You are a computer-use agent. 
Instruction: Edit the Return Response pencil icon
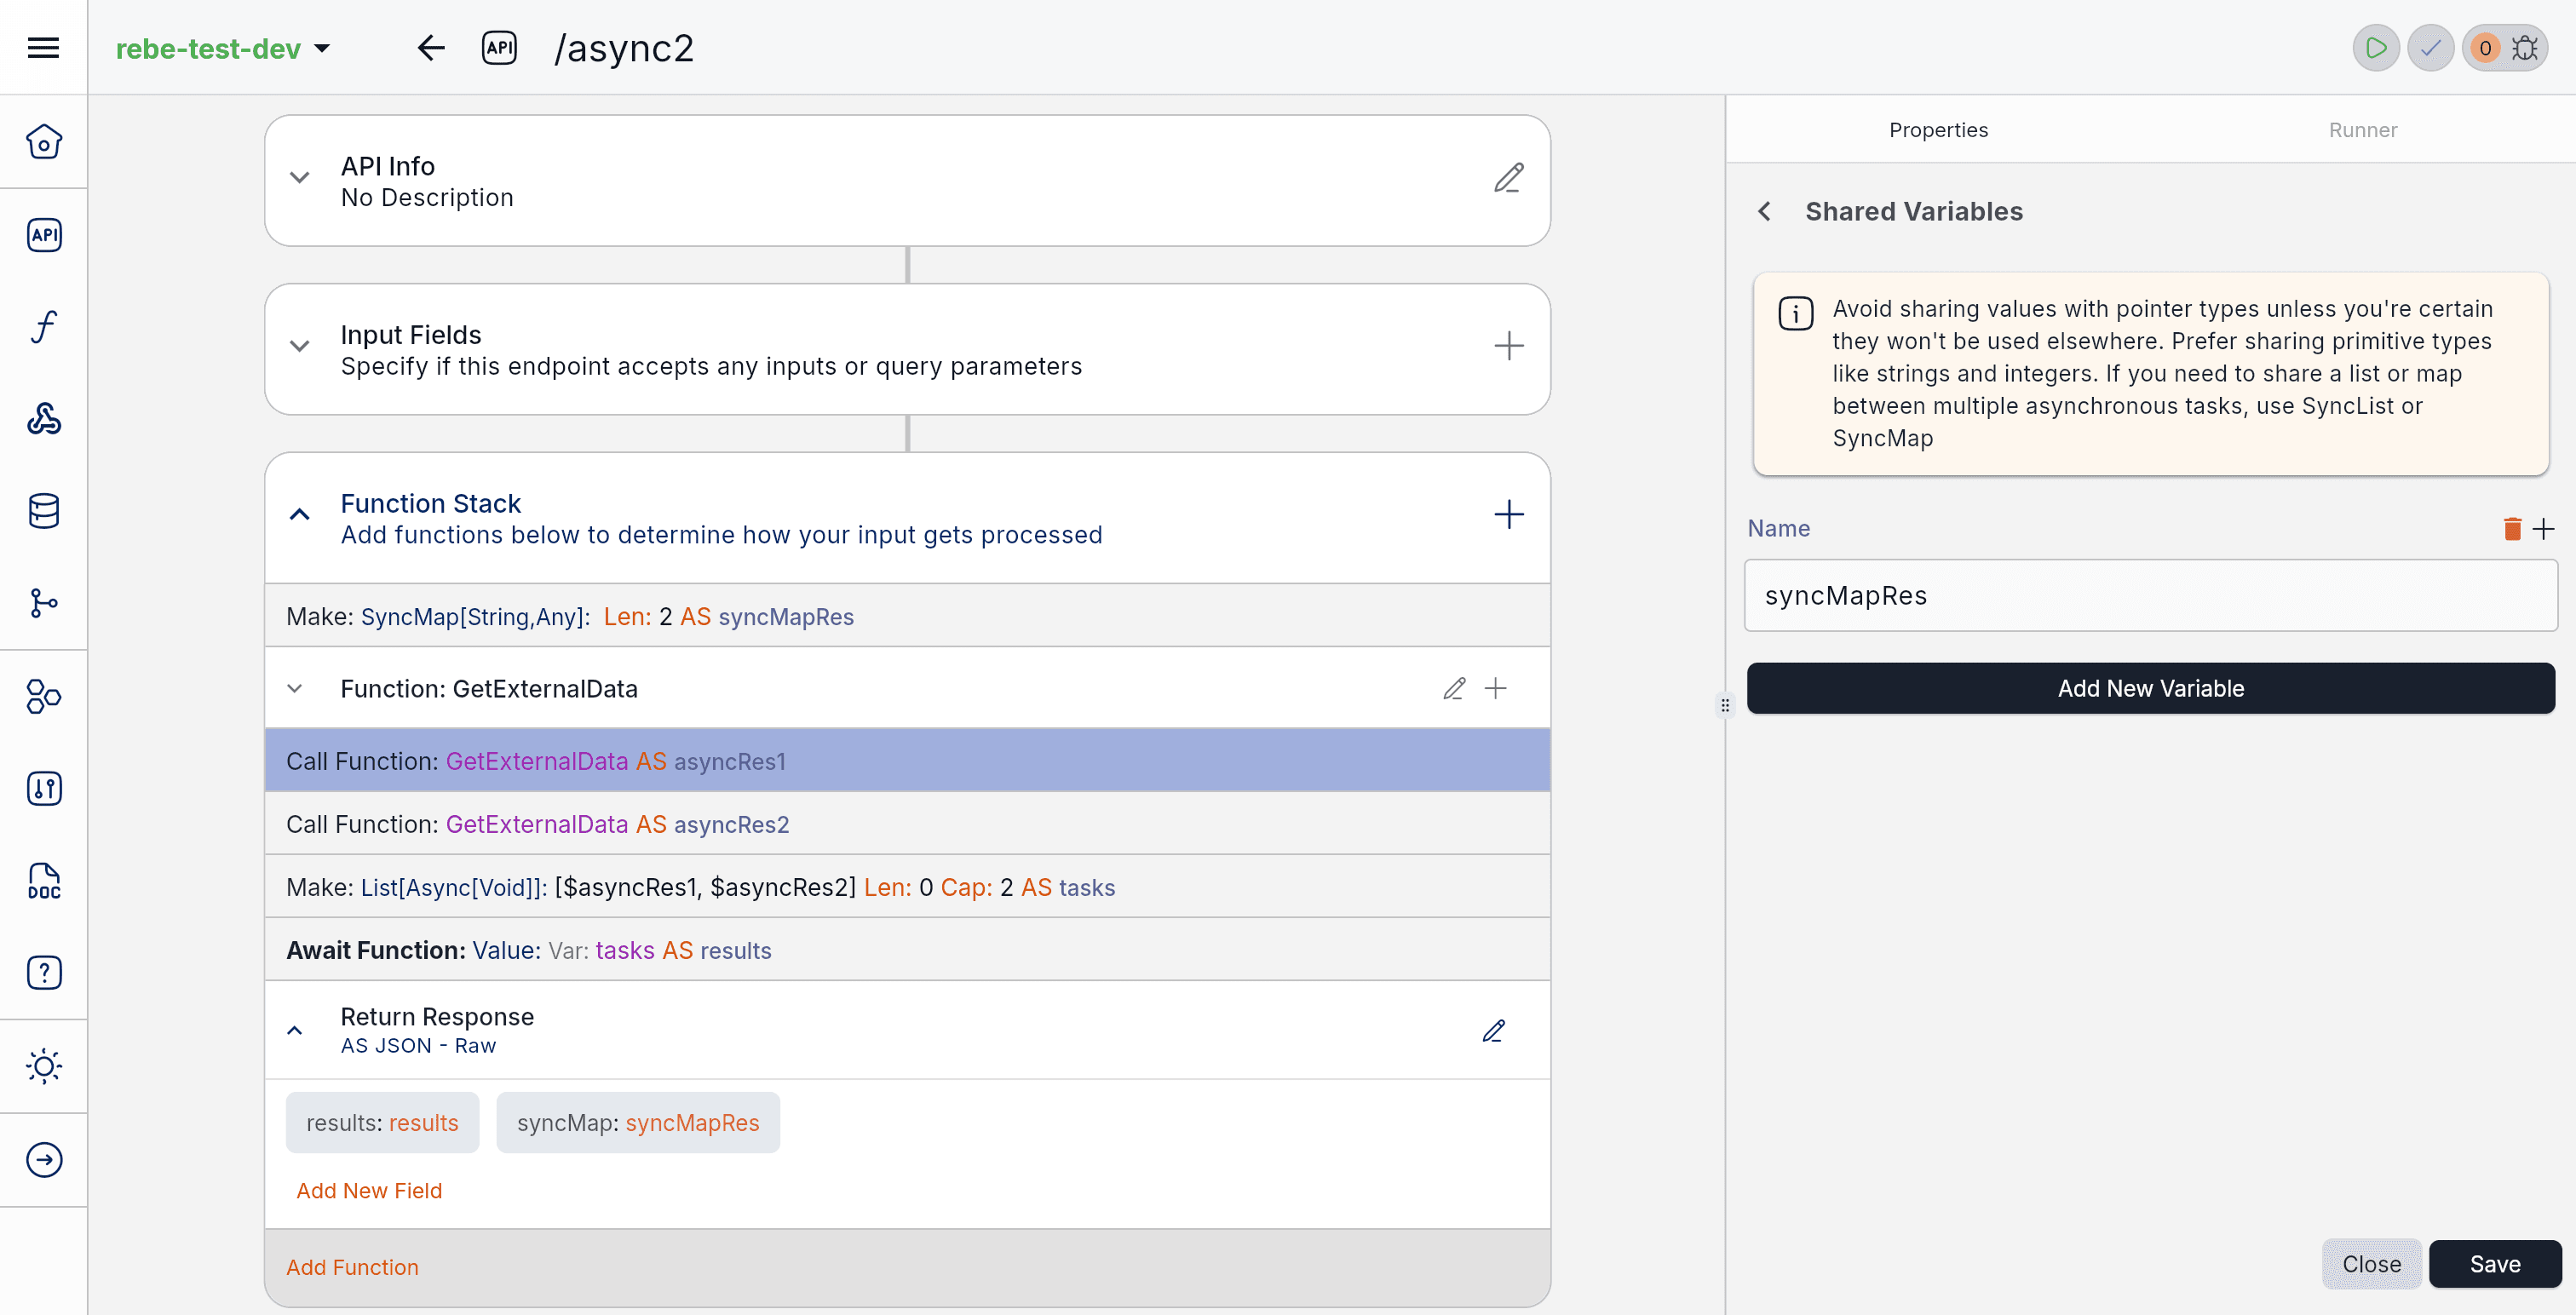coord(1494,1031)
